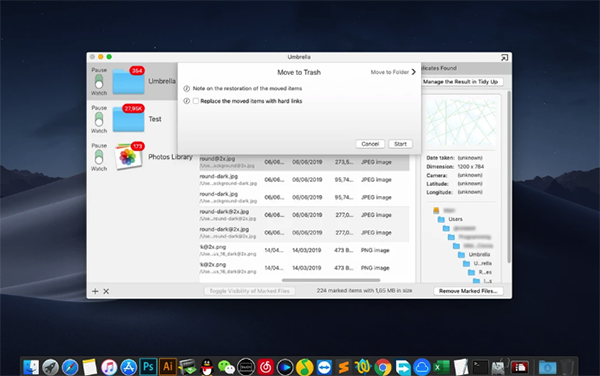Click Remove Marked Files button
The width and height of the screenshot is (600, 376).
tap(468, 291)
